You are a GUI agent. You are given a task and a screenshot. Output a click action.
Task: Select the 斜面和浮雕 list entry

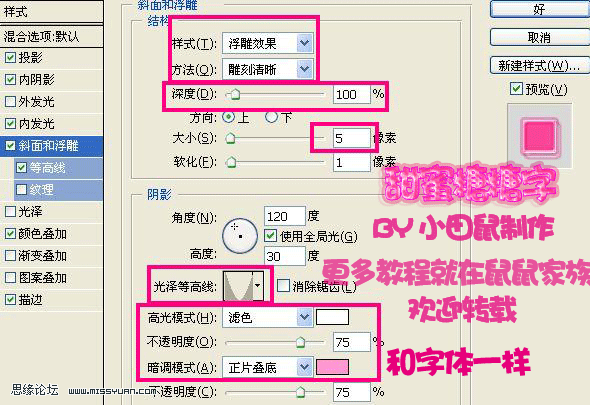49,146
